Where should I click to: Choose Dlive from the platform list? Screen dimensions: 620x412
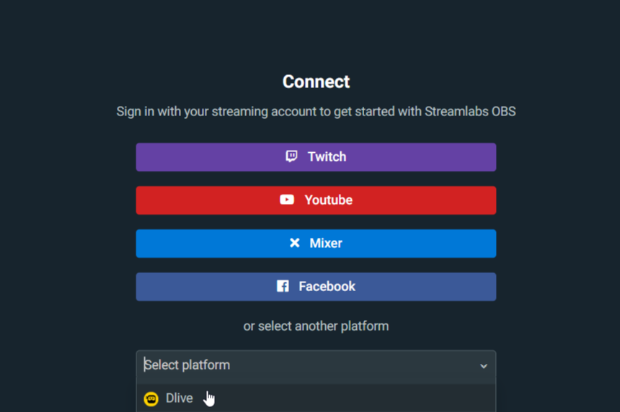coord(316,398)
